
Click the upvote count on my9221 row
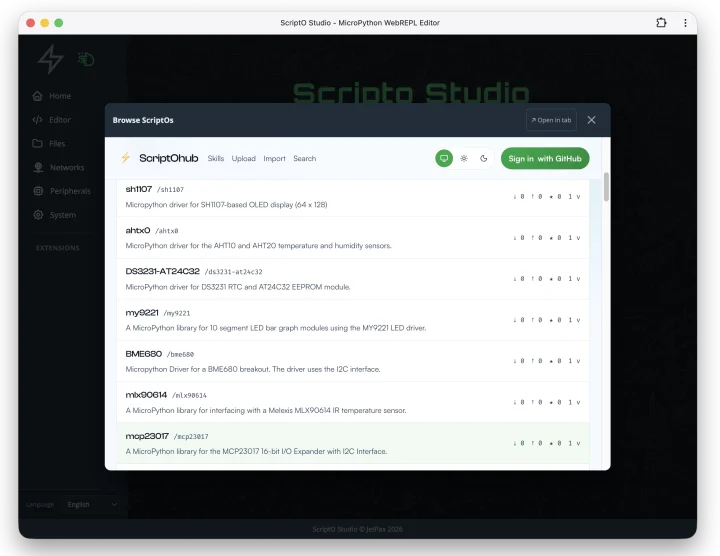pyautogui.click(x=537, y=320)
